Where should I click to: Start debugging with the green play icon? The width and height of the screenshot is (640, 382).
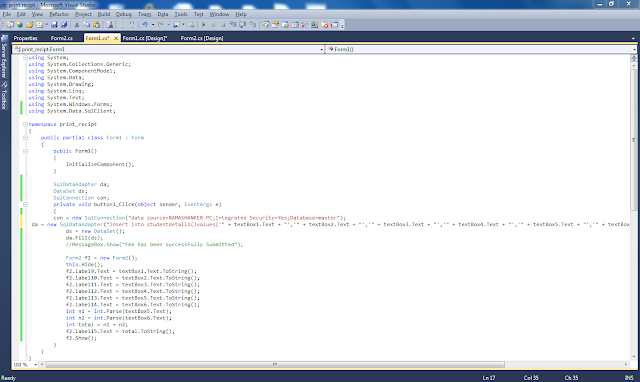click(204, 24)
